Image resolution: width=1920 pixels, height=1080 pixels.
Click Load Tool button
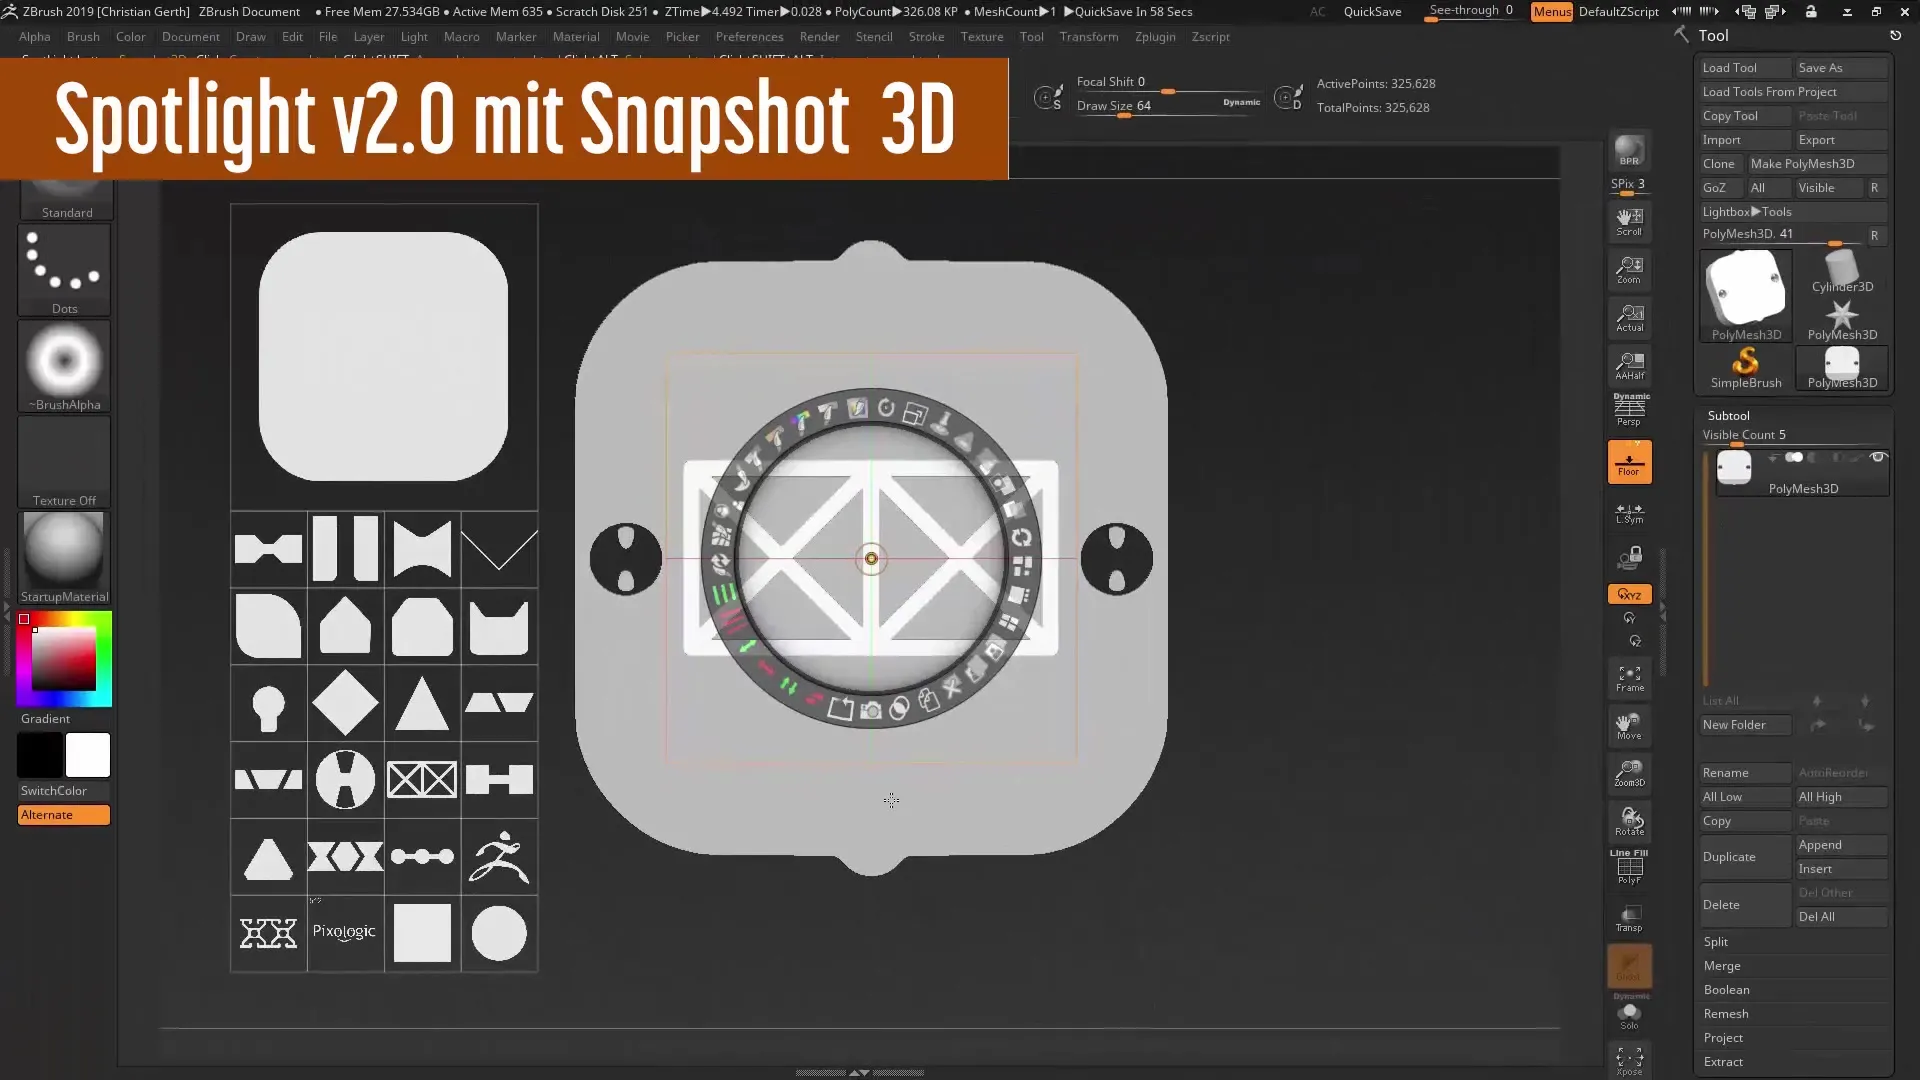click(1745, 68)
